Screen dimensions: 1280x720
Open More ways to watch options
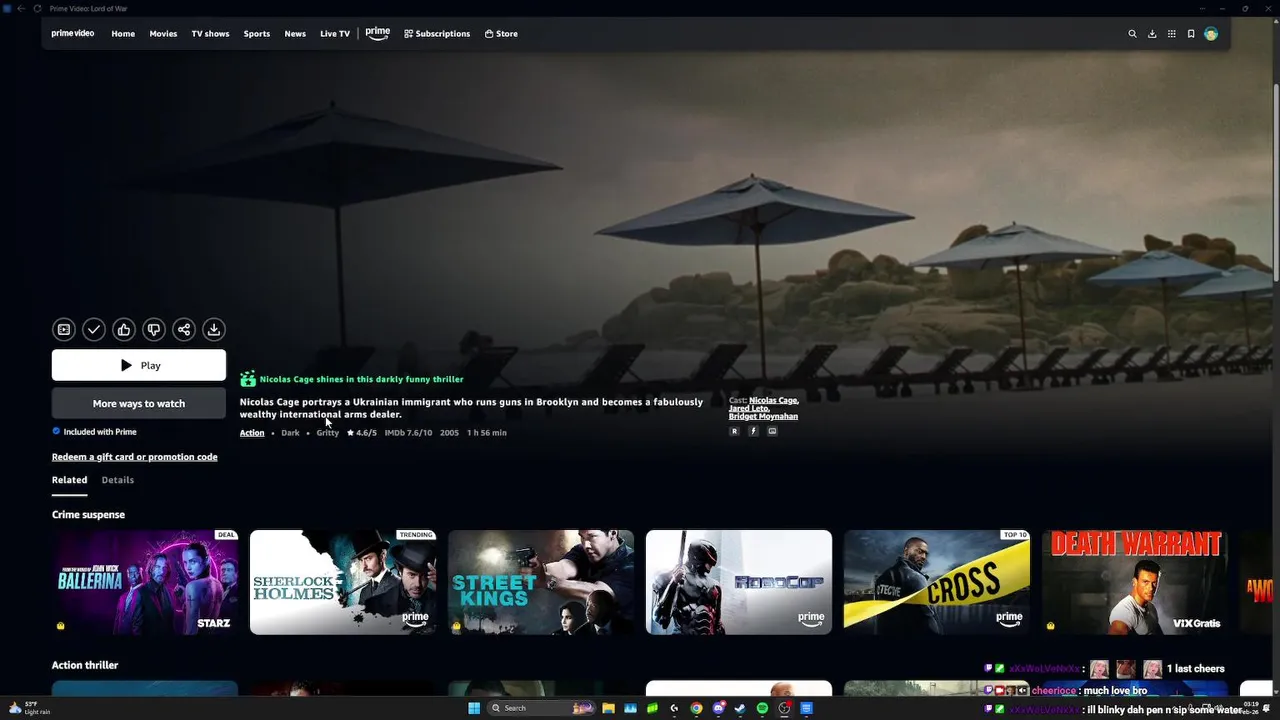[139, 403]
